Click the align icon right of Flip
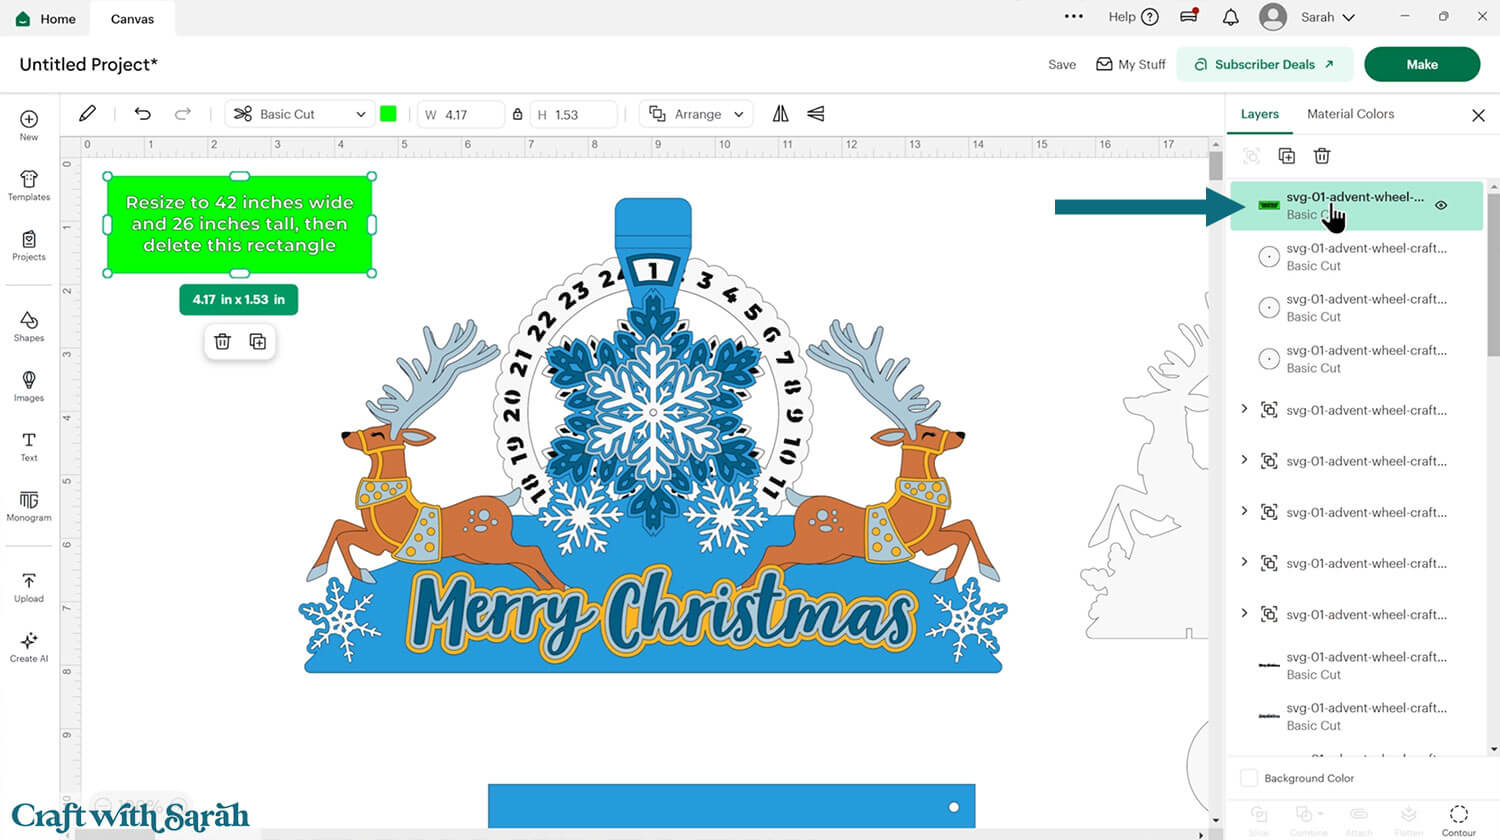The height and width of the screenshot is (840, 1500). point(816,114)
